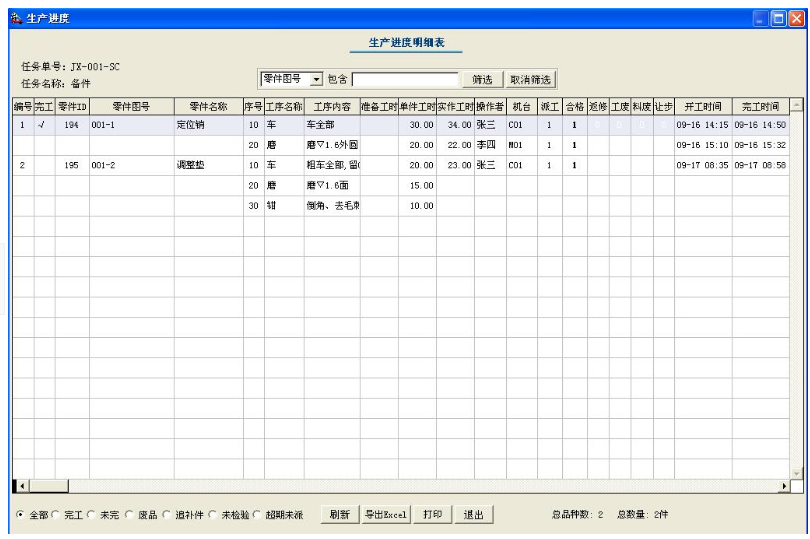The image size is (810, 540).
Task: Select the 09-16 14:15 start time cell
Action: tap(703, 125)
